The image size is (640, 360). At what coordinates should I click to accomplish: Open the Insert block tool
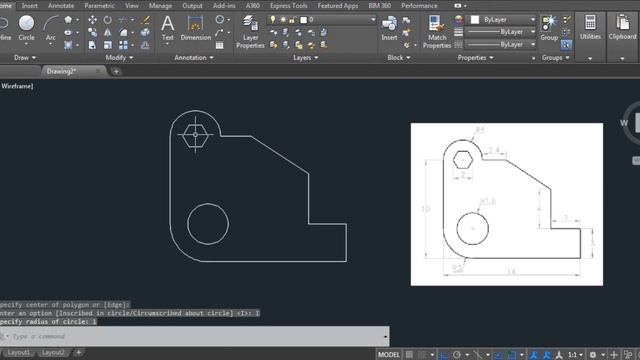click(x=389, y=28)
